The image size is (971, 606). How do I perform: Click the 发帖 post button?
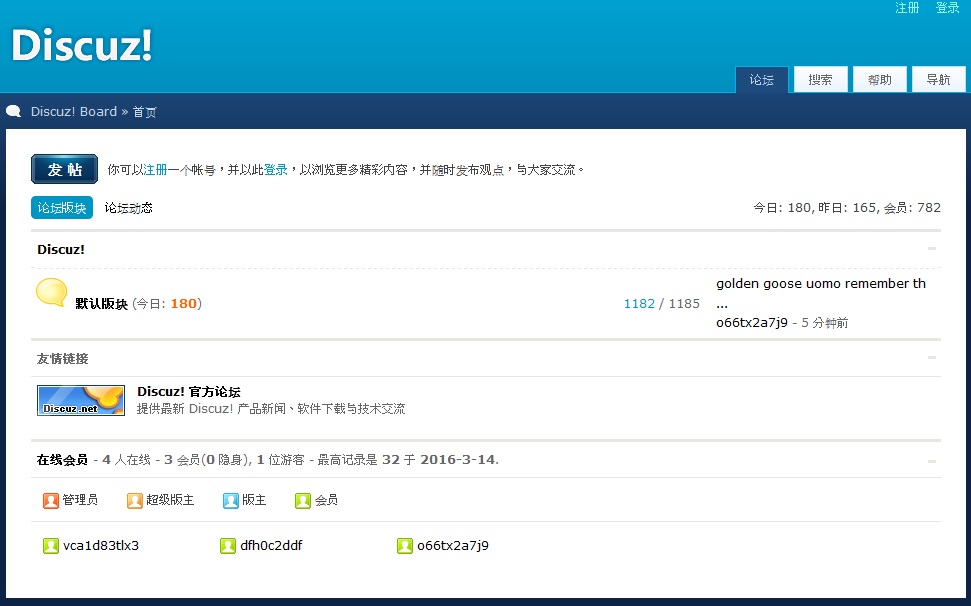click(64, 169)
